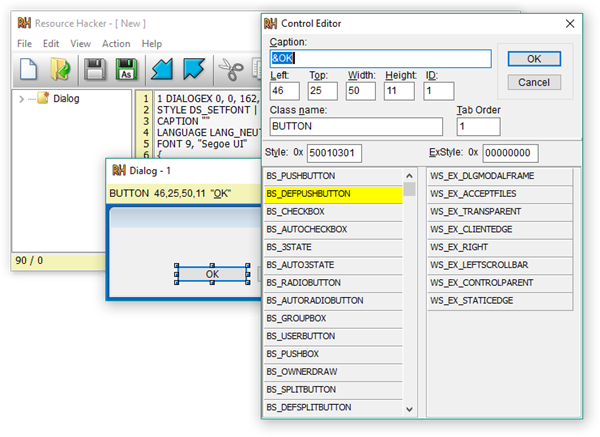Click the Control Editor title bar logo
This screenshot has height=437, width=600.
(270, 23)
